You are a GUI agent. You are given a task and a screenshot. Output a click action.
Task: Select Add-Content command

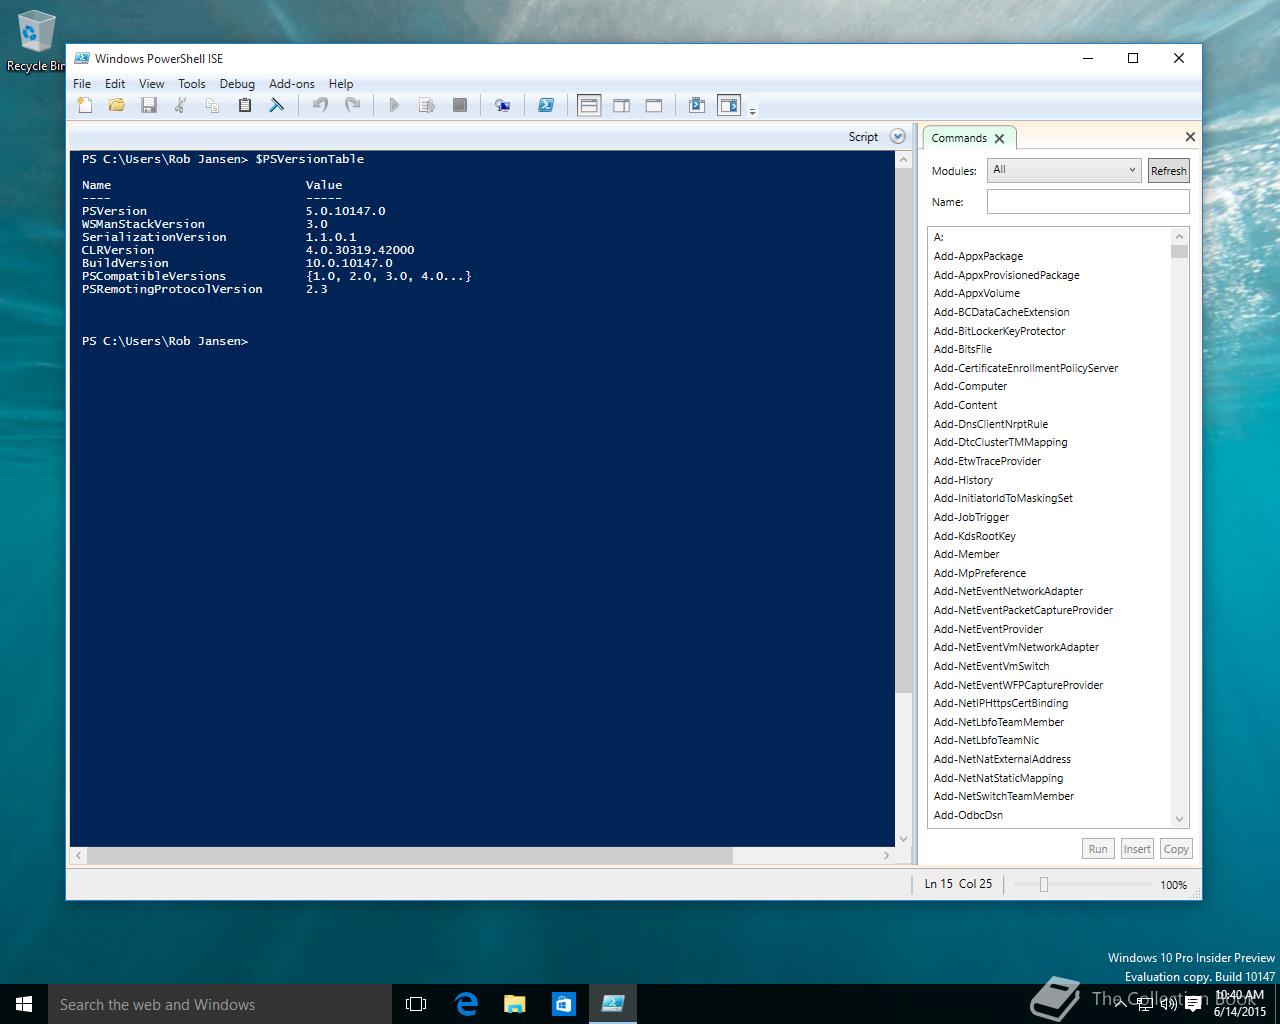click(x=965, y=405)
